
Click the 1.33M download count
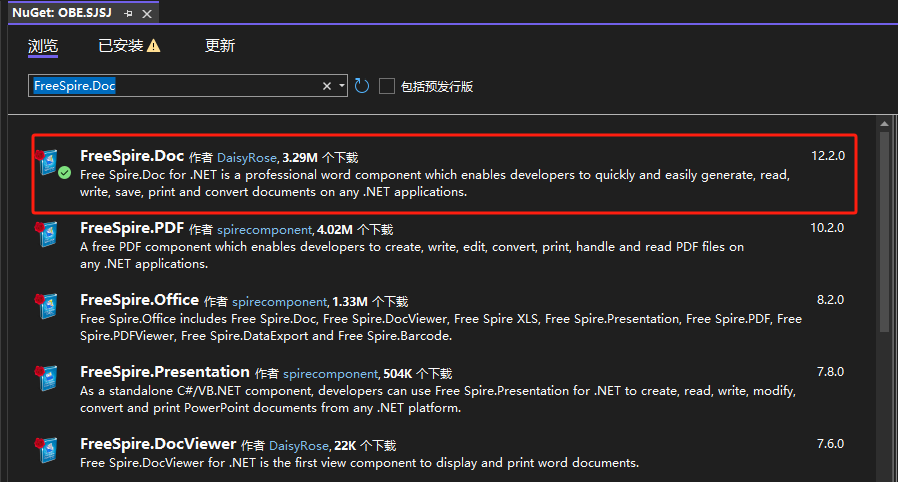pos(349,302)
